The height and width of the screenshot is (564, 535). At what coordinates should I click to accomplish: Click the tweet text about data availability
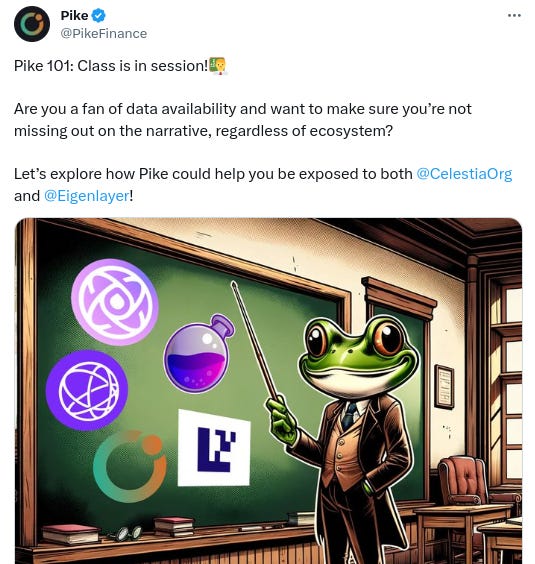click(x=242, y=120)
